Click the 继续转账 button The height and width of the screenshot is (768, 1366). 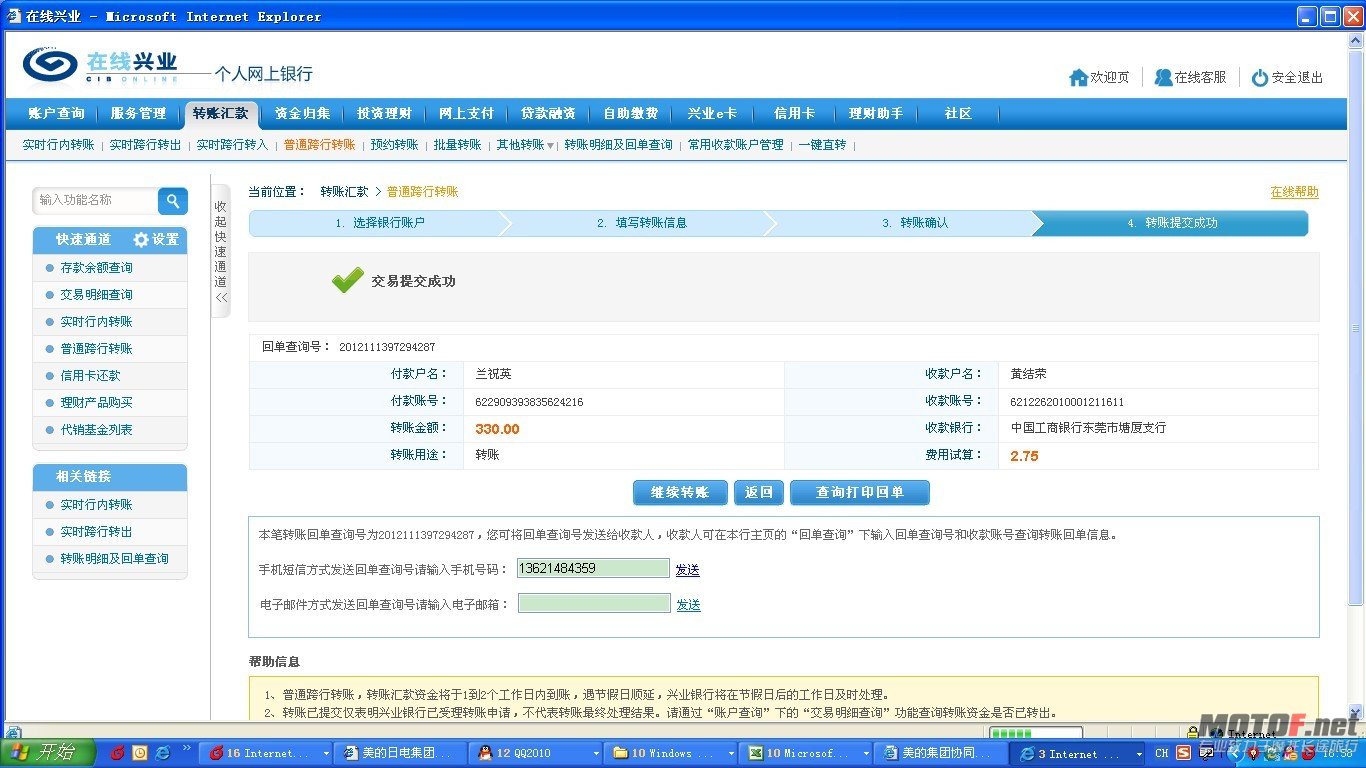680,493
